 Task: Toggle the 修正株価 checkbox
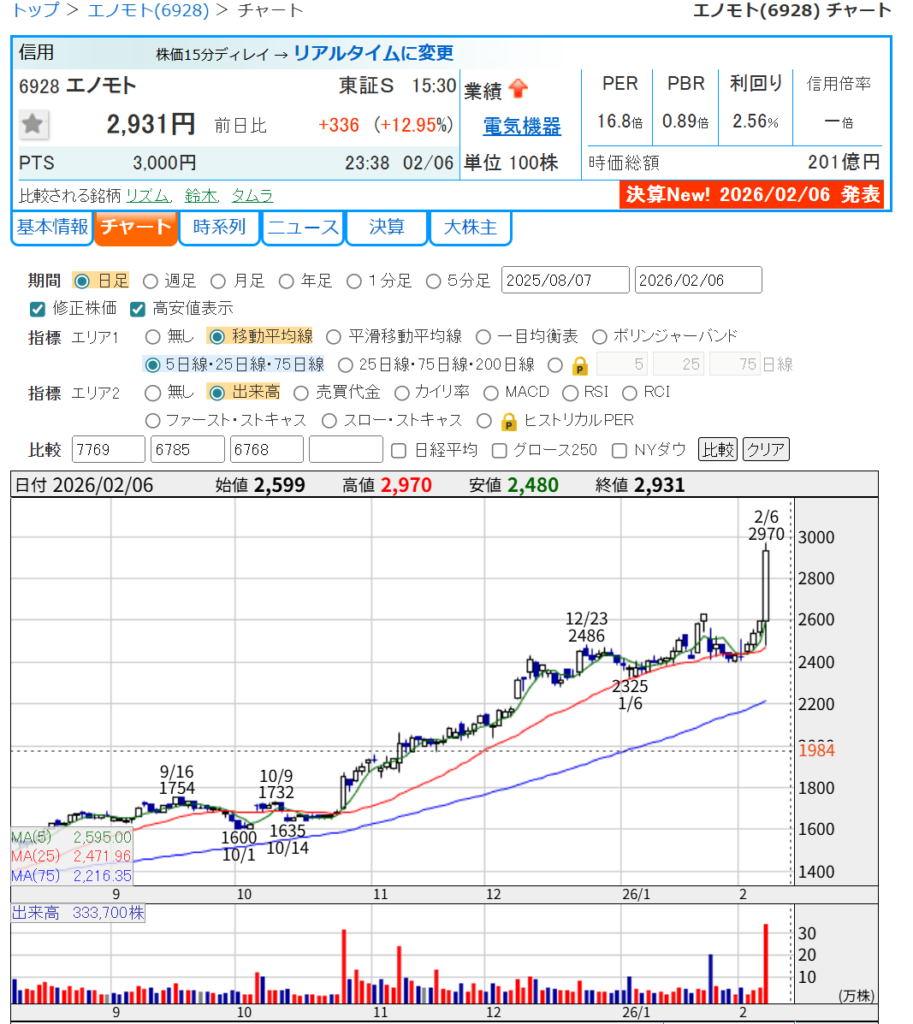[38, 309]
